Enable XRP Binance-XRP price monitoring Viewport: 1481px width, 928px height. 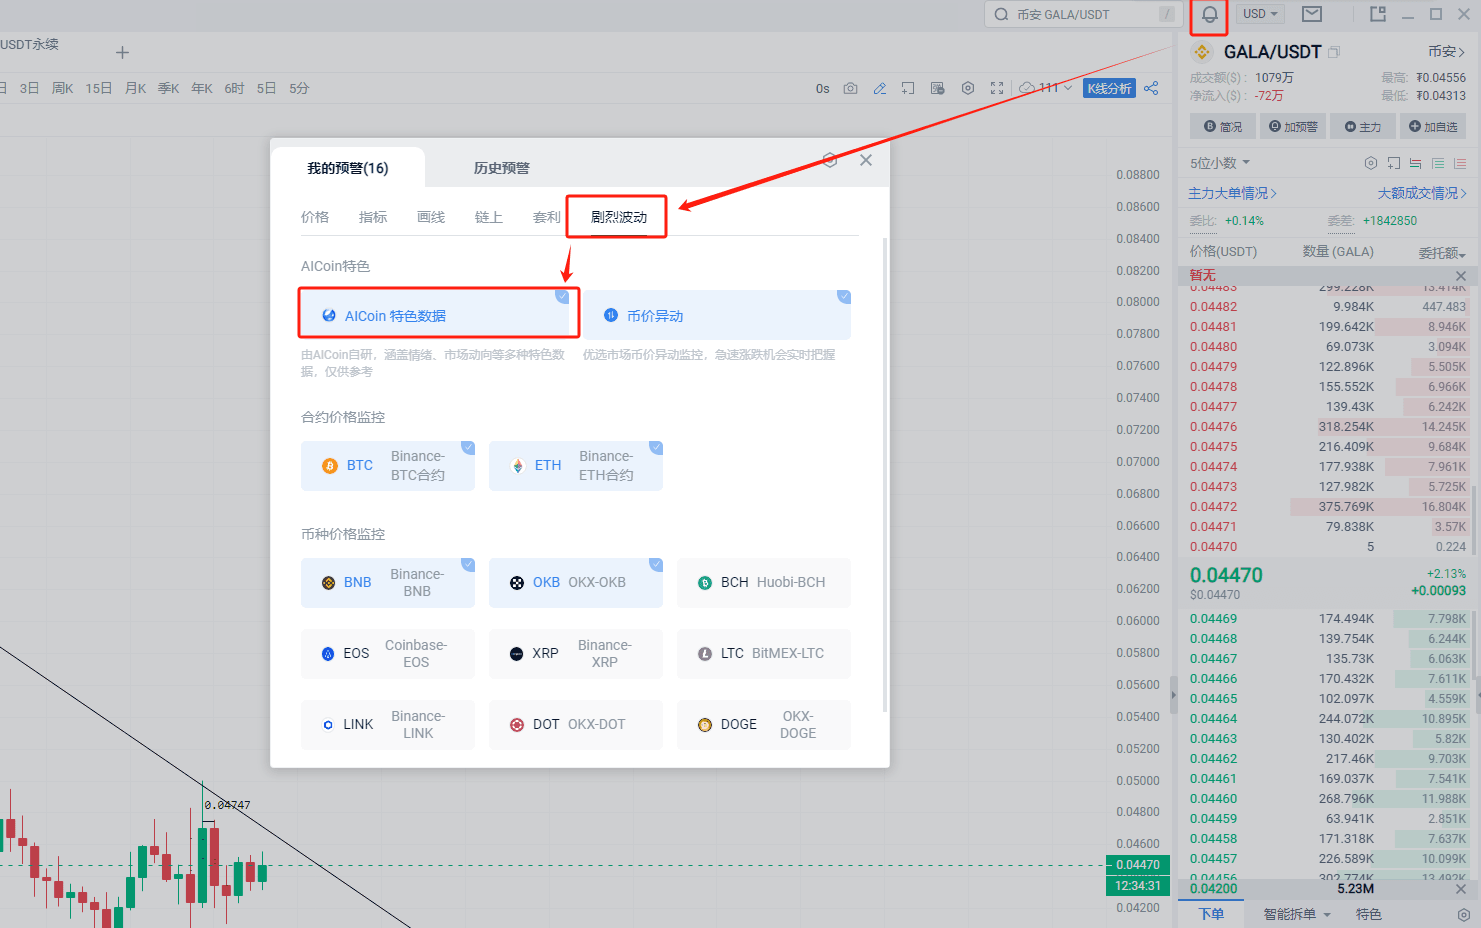576,654
